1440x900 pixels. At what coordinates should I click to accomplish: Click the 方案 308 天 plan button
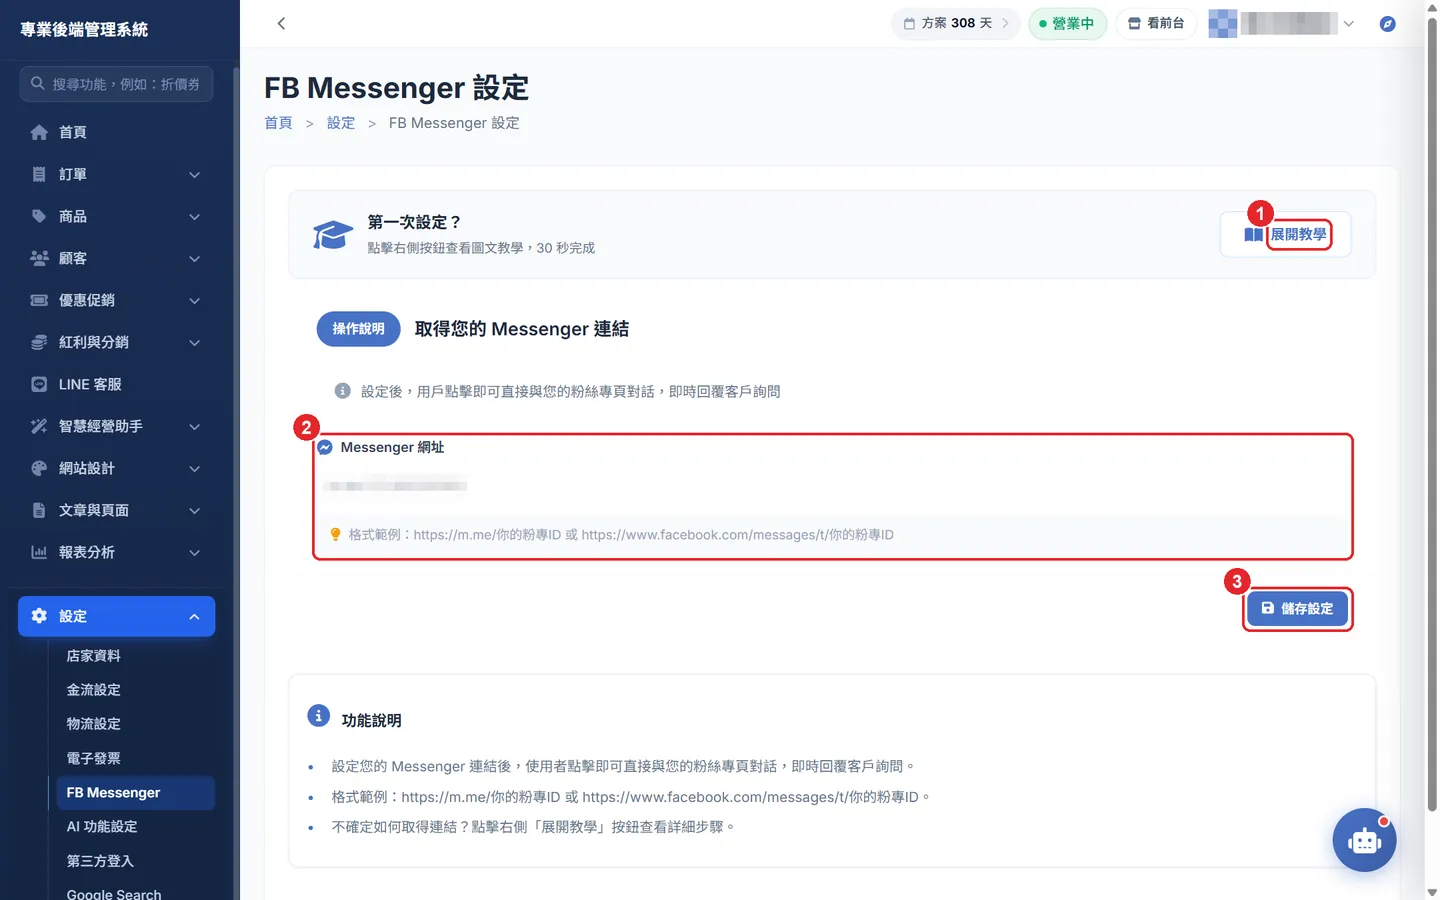(955, 24)
